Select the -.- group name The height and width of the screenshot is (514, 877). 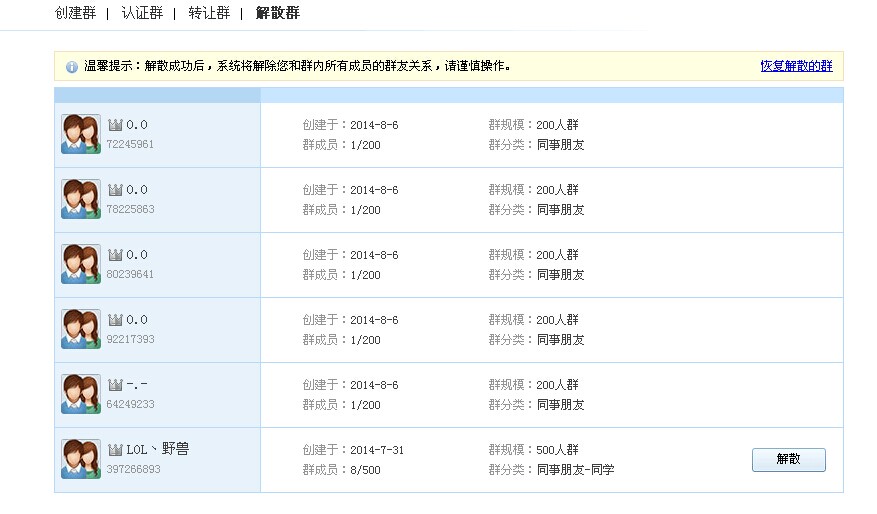[137, 384]
